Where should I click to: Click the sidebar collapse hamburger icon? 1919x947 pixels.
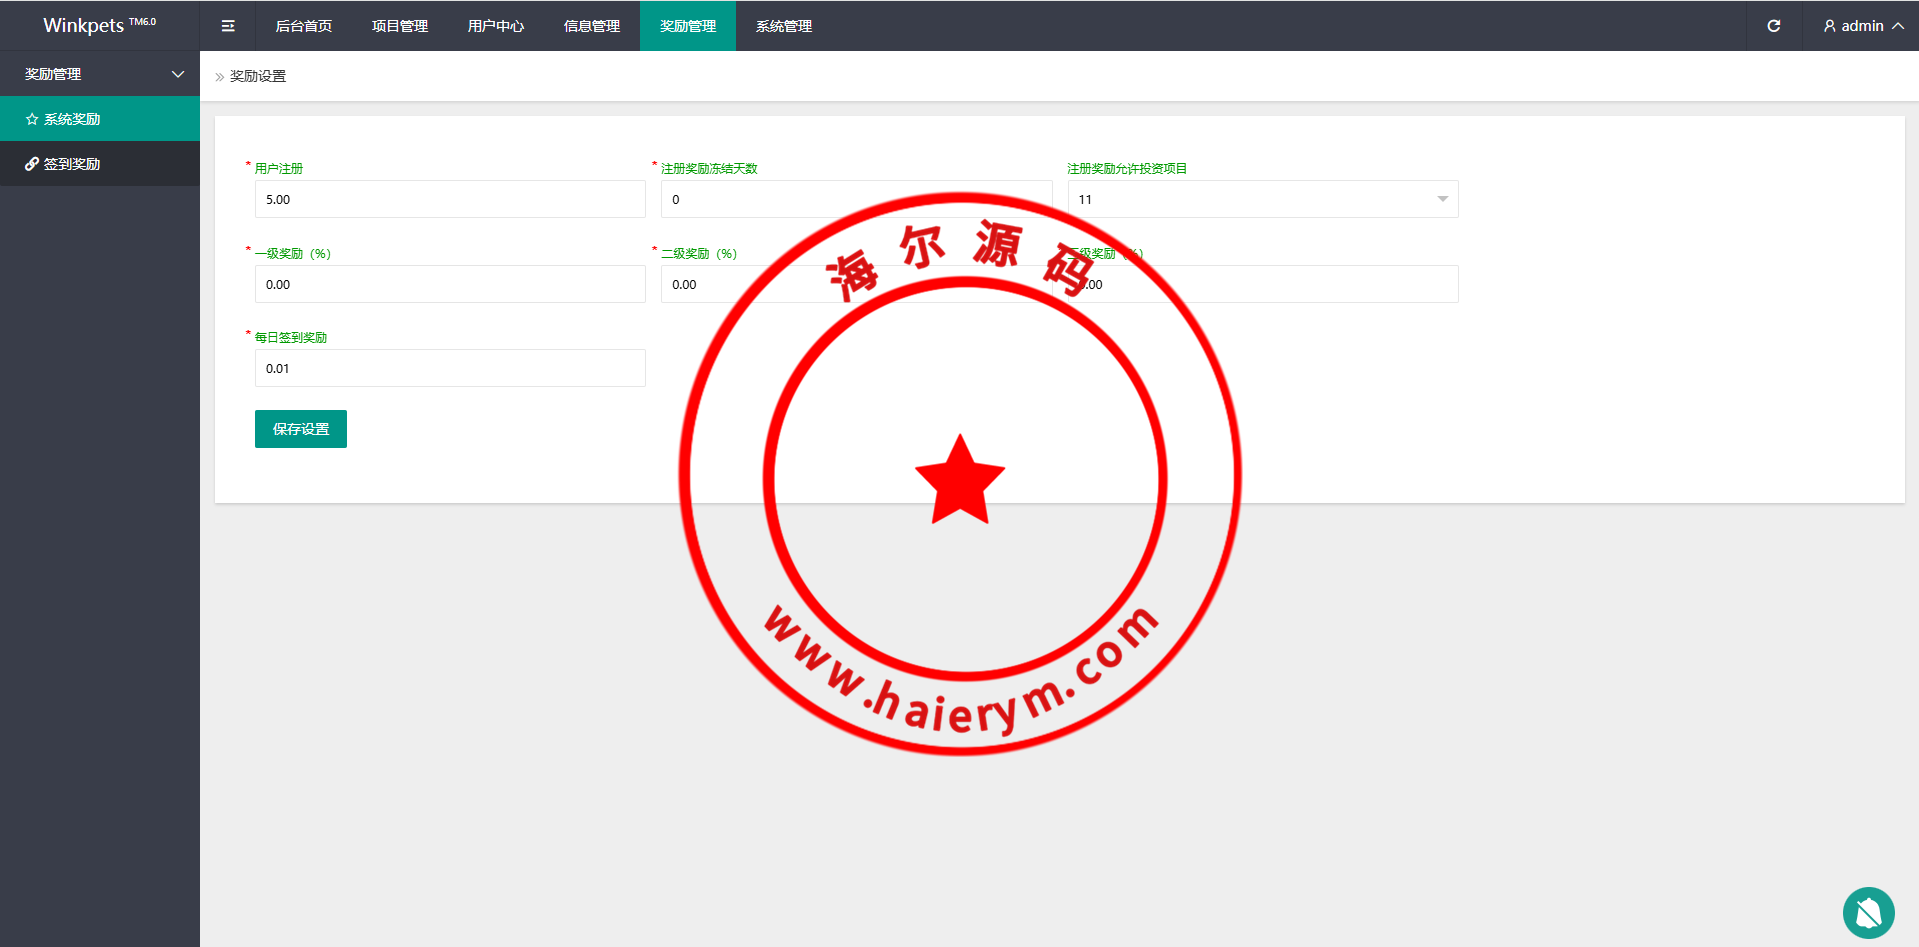click(228, 26)
